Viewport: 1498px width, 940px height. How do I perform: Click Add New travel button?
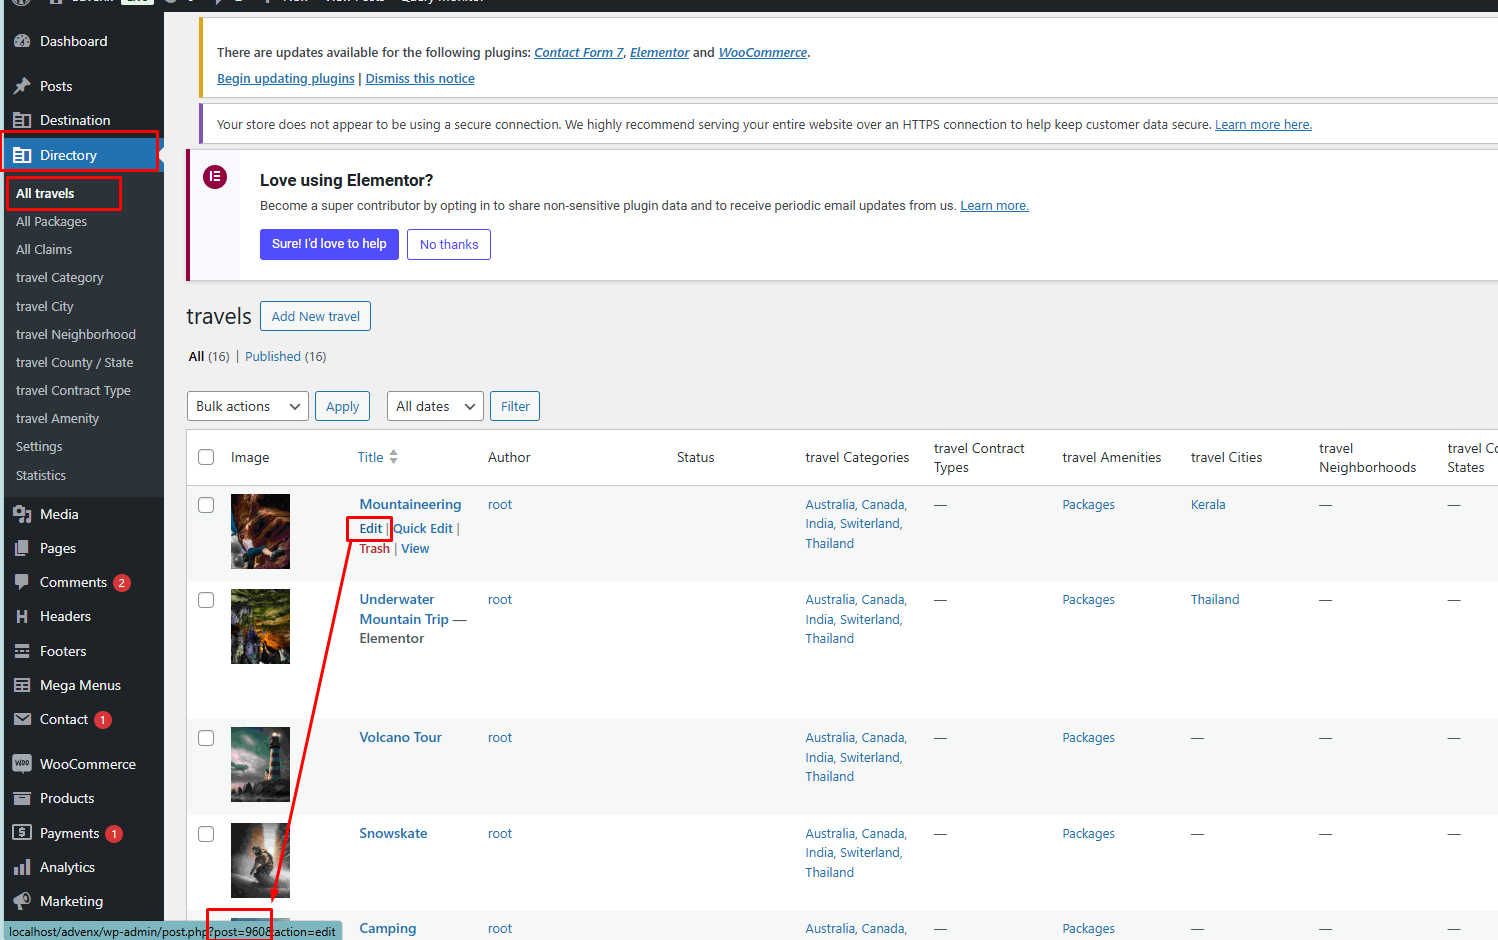click(315, 316)
